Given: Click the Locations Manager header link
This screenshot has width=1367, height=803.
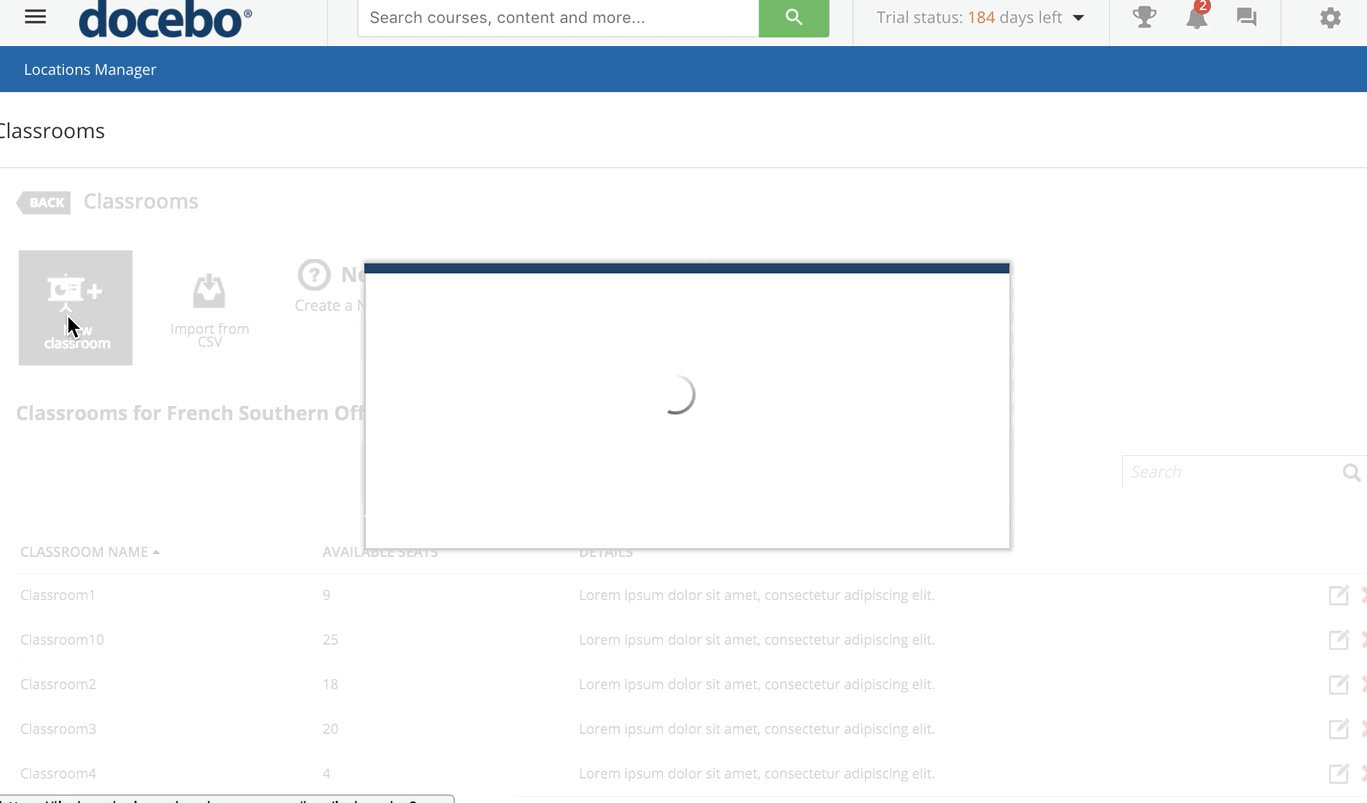Looking at the screenshot, I should [90, 70].
